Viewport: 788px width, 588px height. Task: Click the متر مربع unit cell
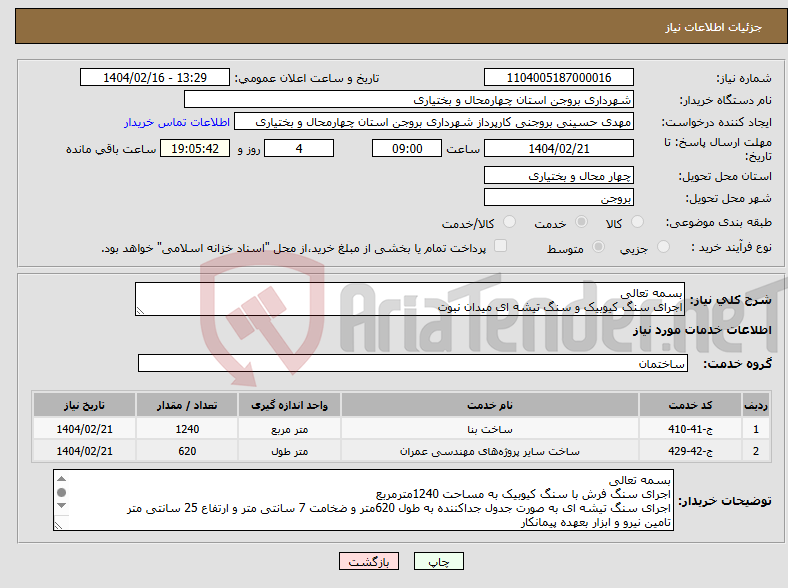(289, 429)
